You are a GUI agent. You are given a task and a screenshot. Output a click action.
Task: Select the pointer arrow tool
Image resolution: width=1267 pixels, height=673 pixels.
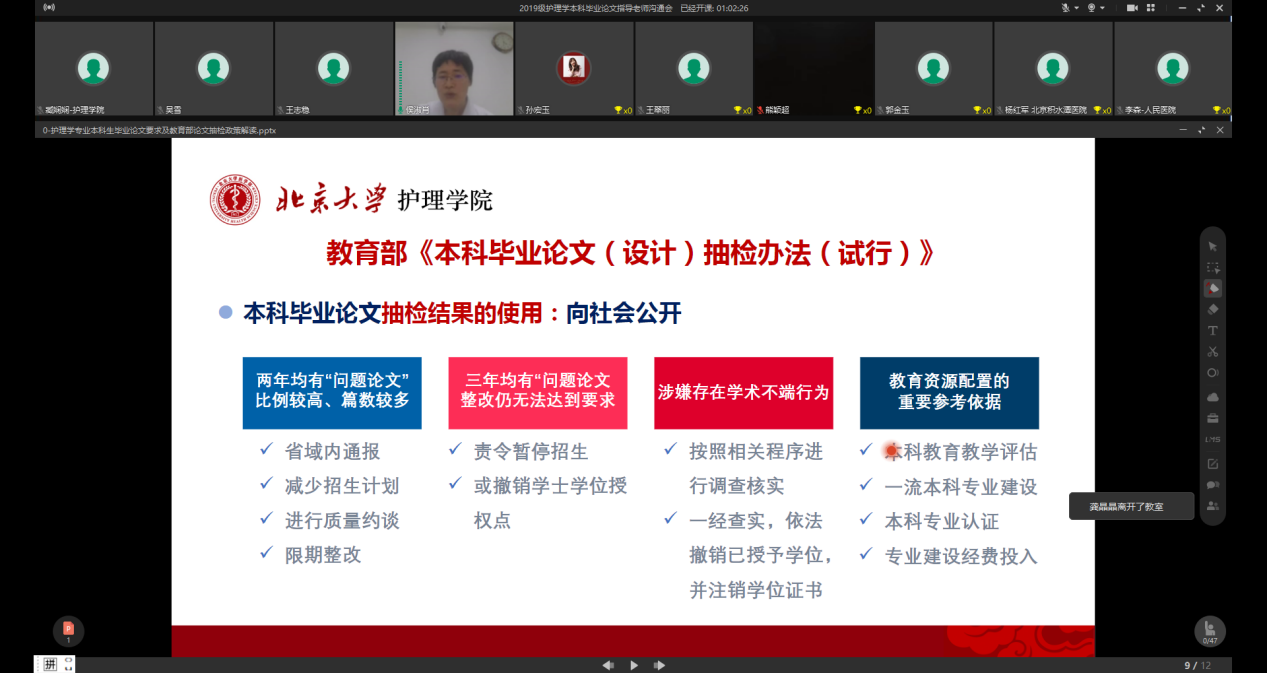[1212, 246]
